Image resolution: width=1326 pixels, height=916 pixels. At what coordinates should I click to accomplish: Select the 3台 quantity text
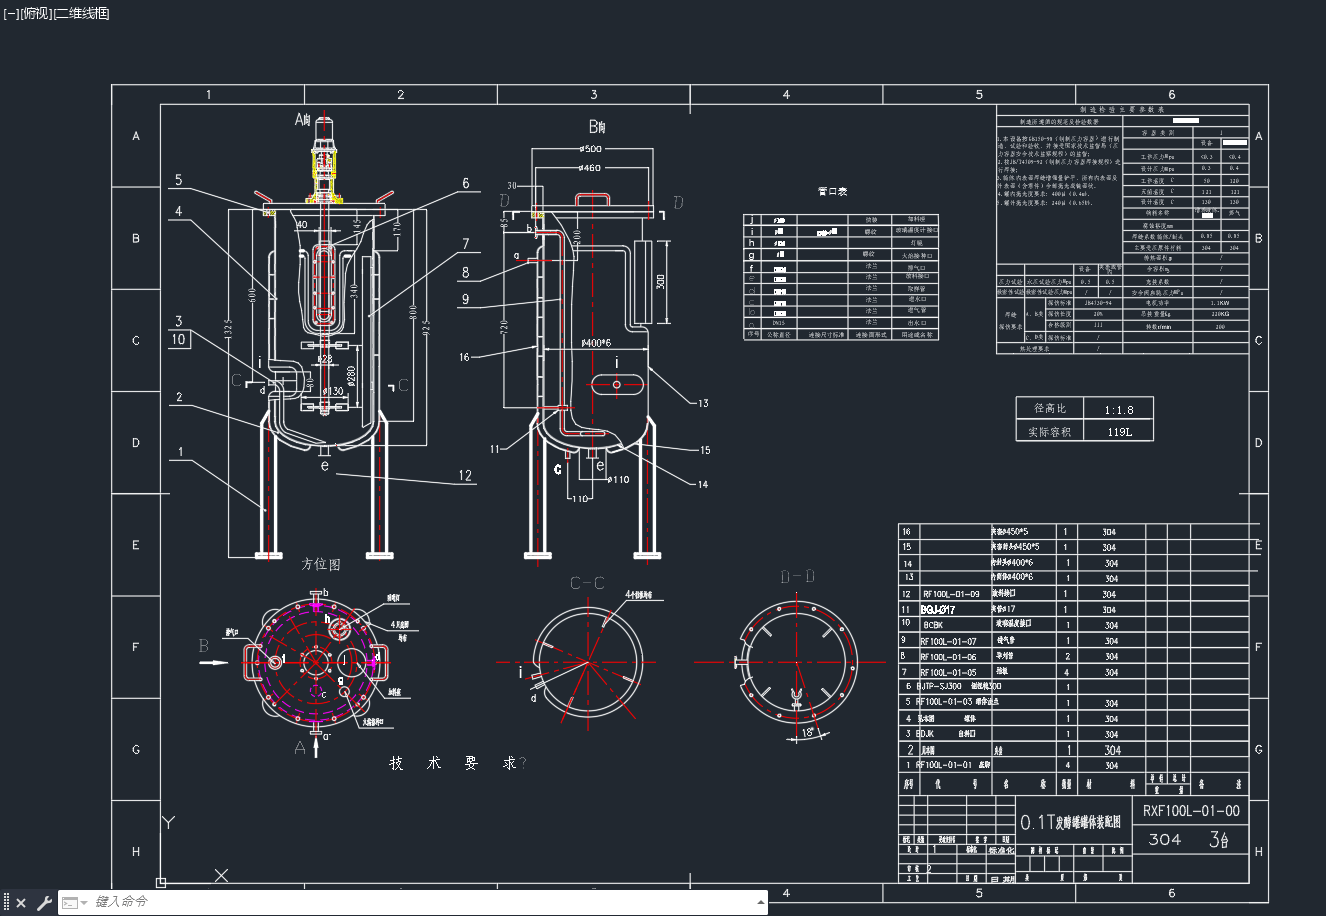click(x=1218, y=840)
